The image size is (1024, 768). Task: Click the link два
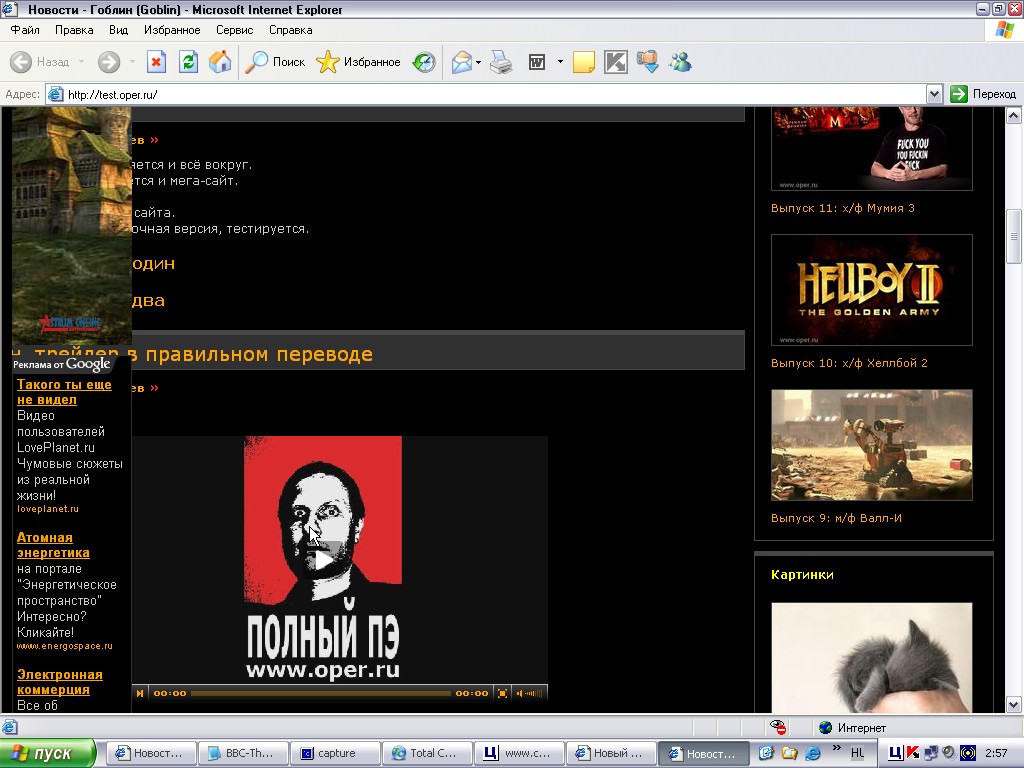(148, 301)
